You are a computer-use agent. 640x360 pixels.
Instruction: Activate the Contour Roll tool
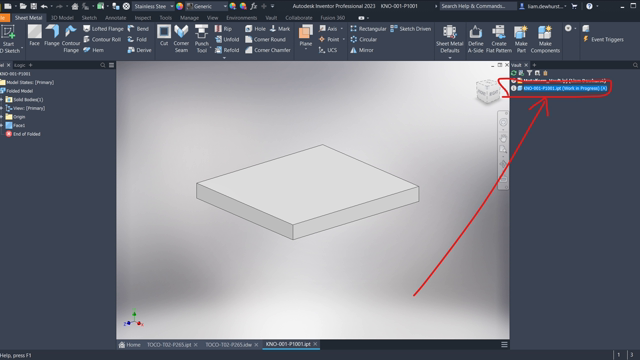[x=102, y=39]
